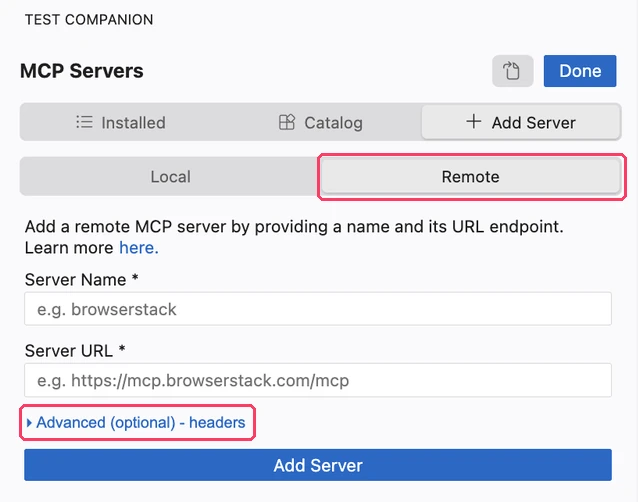Open the 'here' learn more link
The height and width of the screenshot is (502, 638).
[x=138, y=248]
